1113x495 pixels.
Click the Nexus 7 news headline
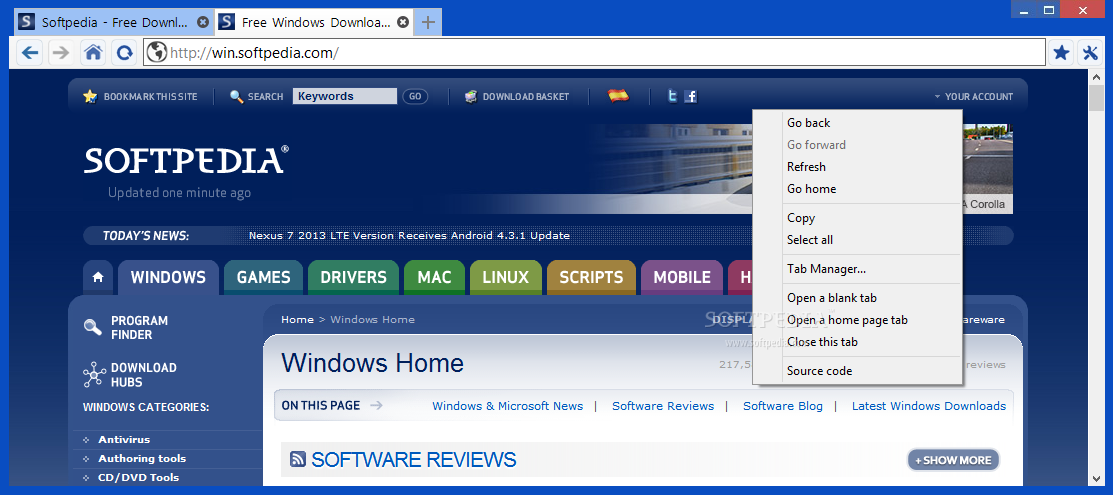click(409, 236)
